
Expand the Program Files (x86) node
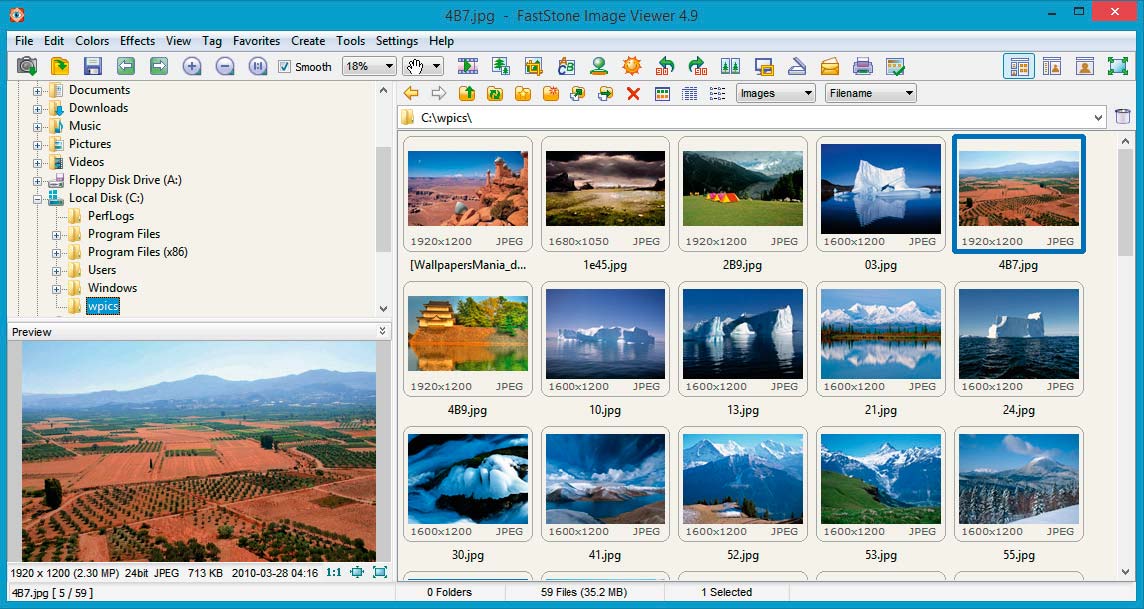(56, 253)
